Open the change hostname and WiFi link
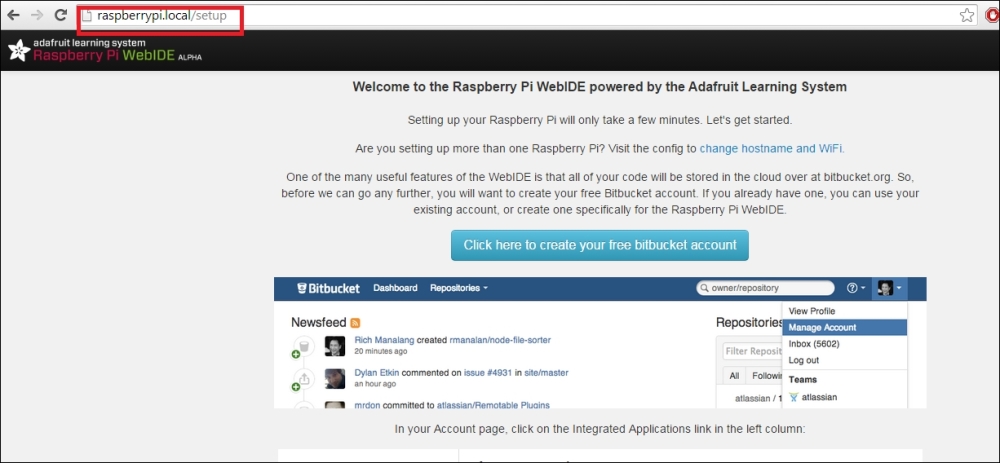1000x463 pixels. [x=772, y=149]
